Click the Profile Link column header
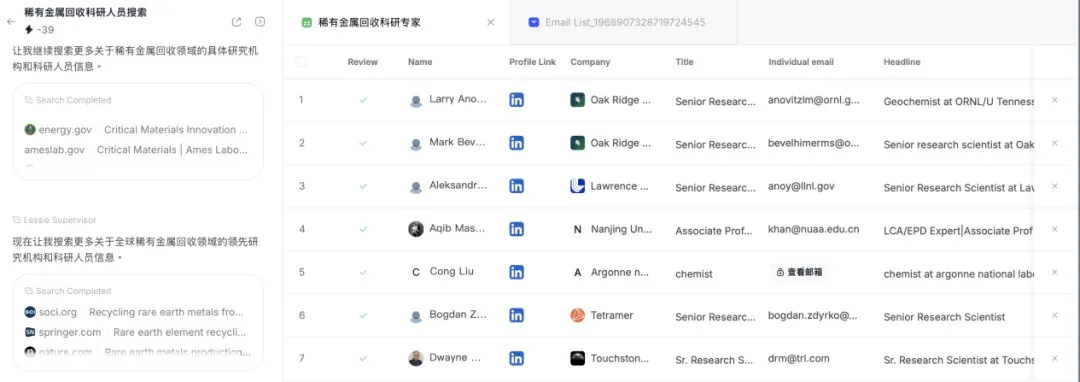The height and width of the screenshot is (382, 1080). [532, 62]
